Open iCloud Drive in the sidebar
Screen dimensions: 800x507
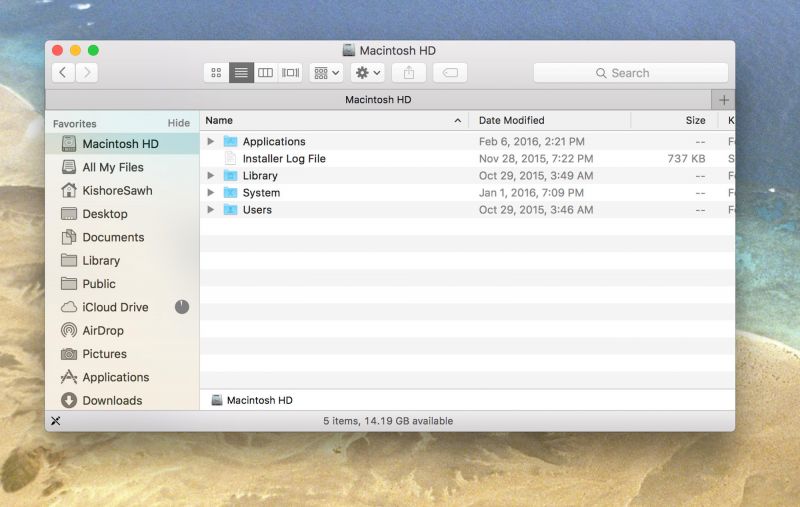tap(122, 307)
